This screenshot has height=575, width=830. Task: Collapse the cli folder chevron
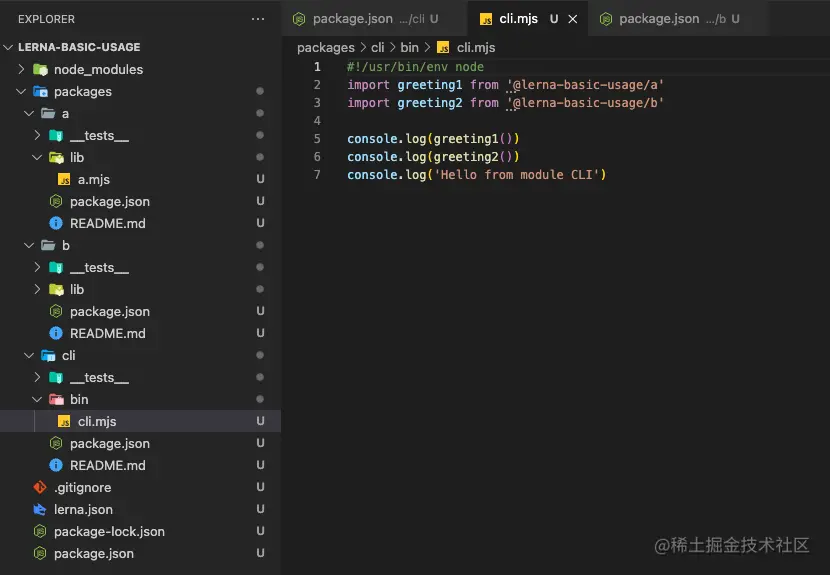(x=29, y=355)
